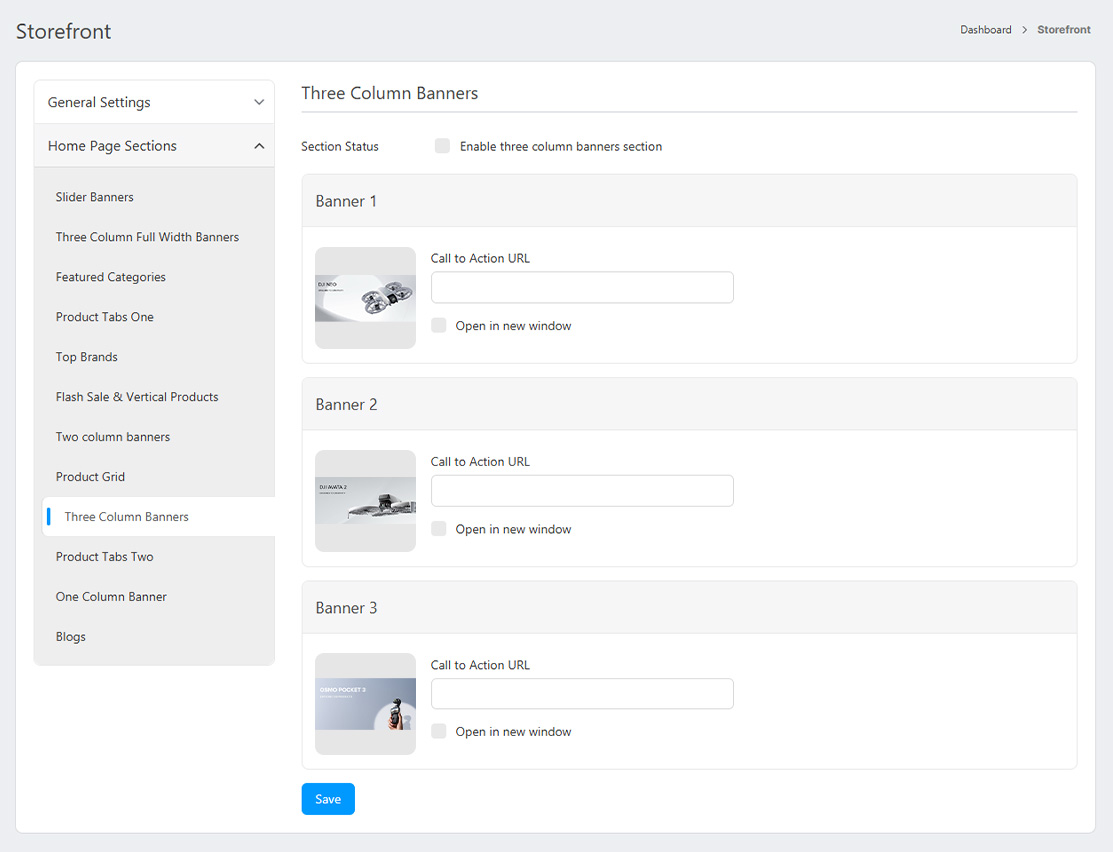Select Two column banners item

(x=113, y=437)
